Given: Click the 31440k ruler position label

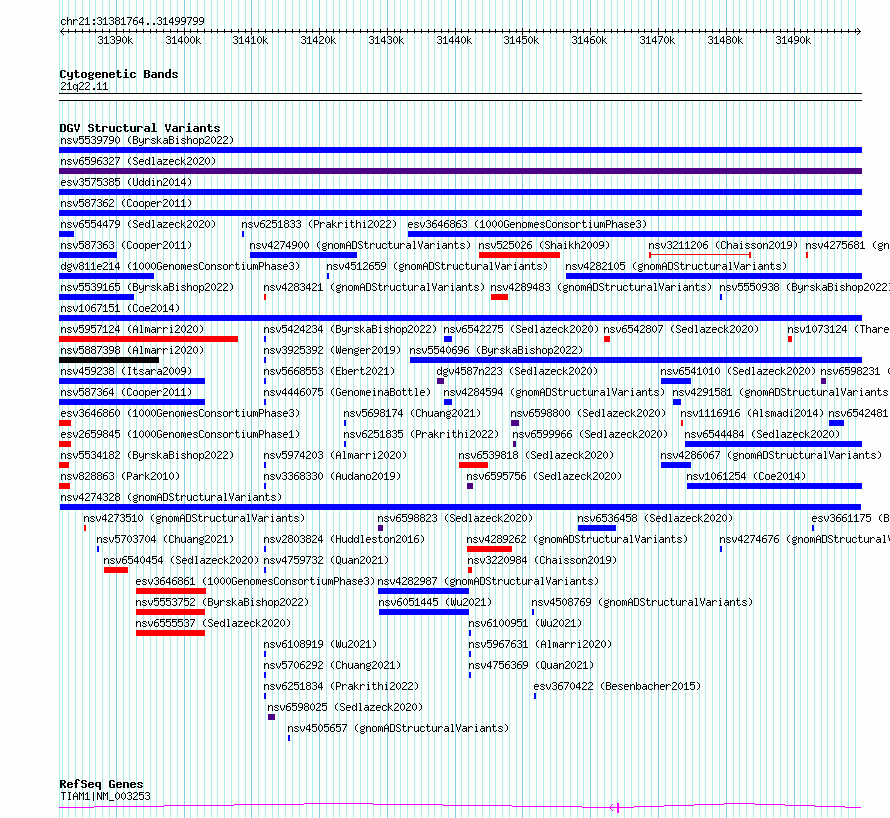Looking at the screenshot, I should (454, 40).
